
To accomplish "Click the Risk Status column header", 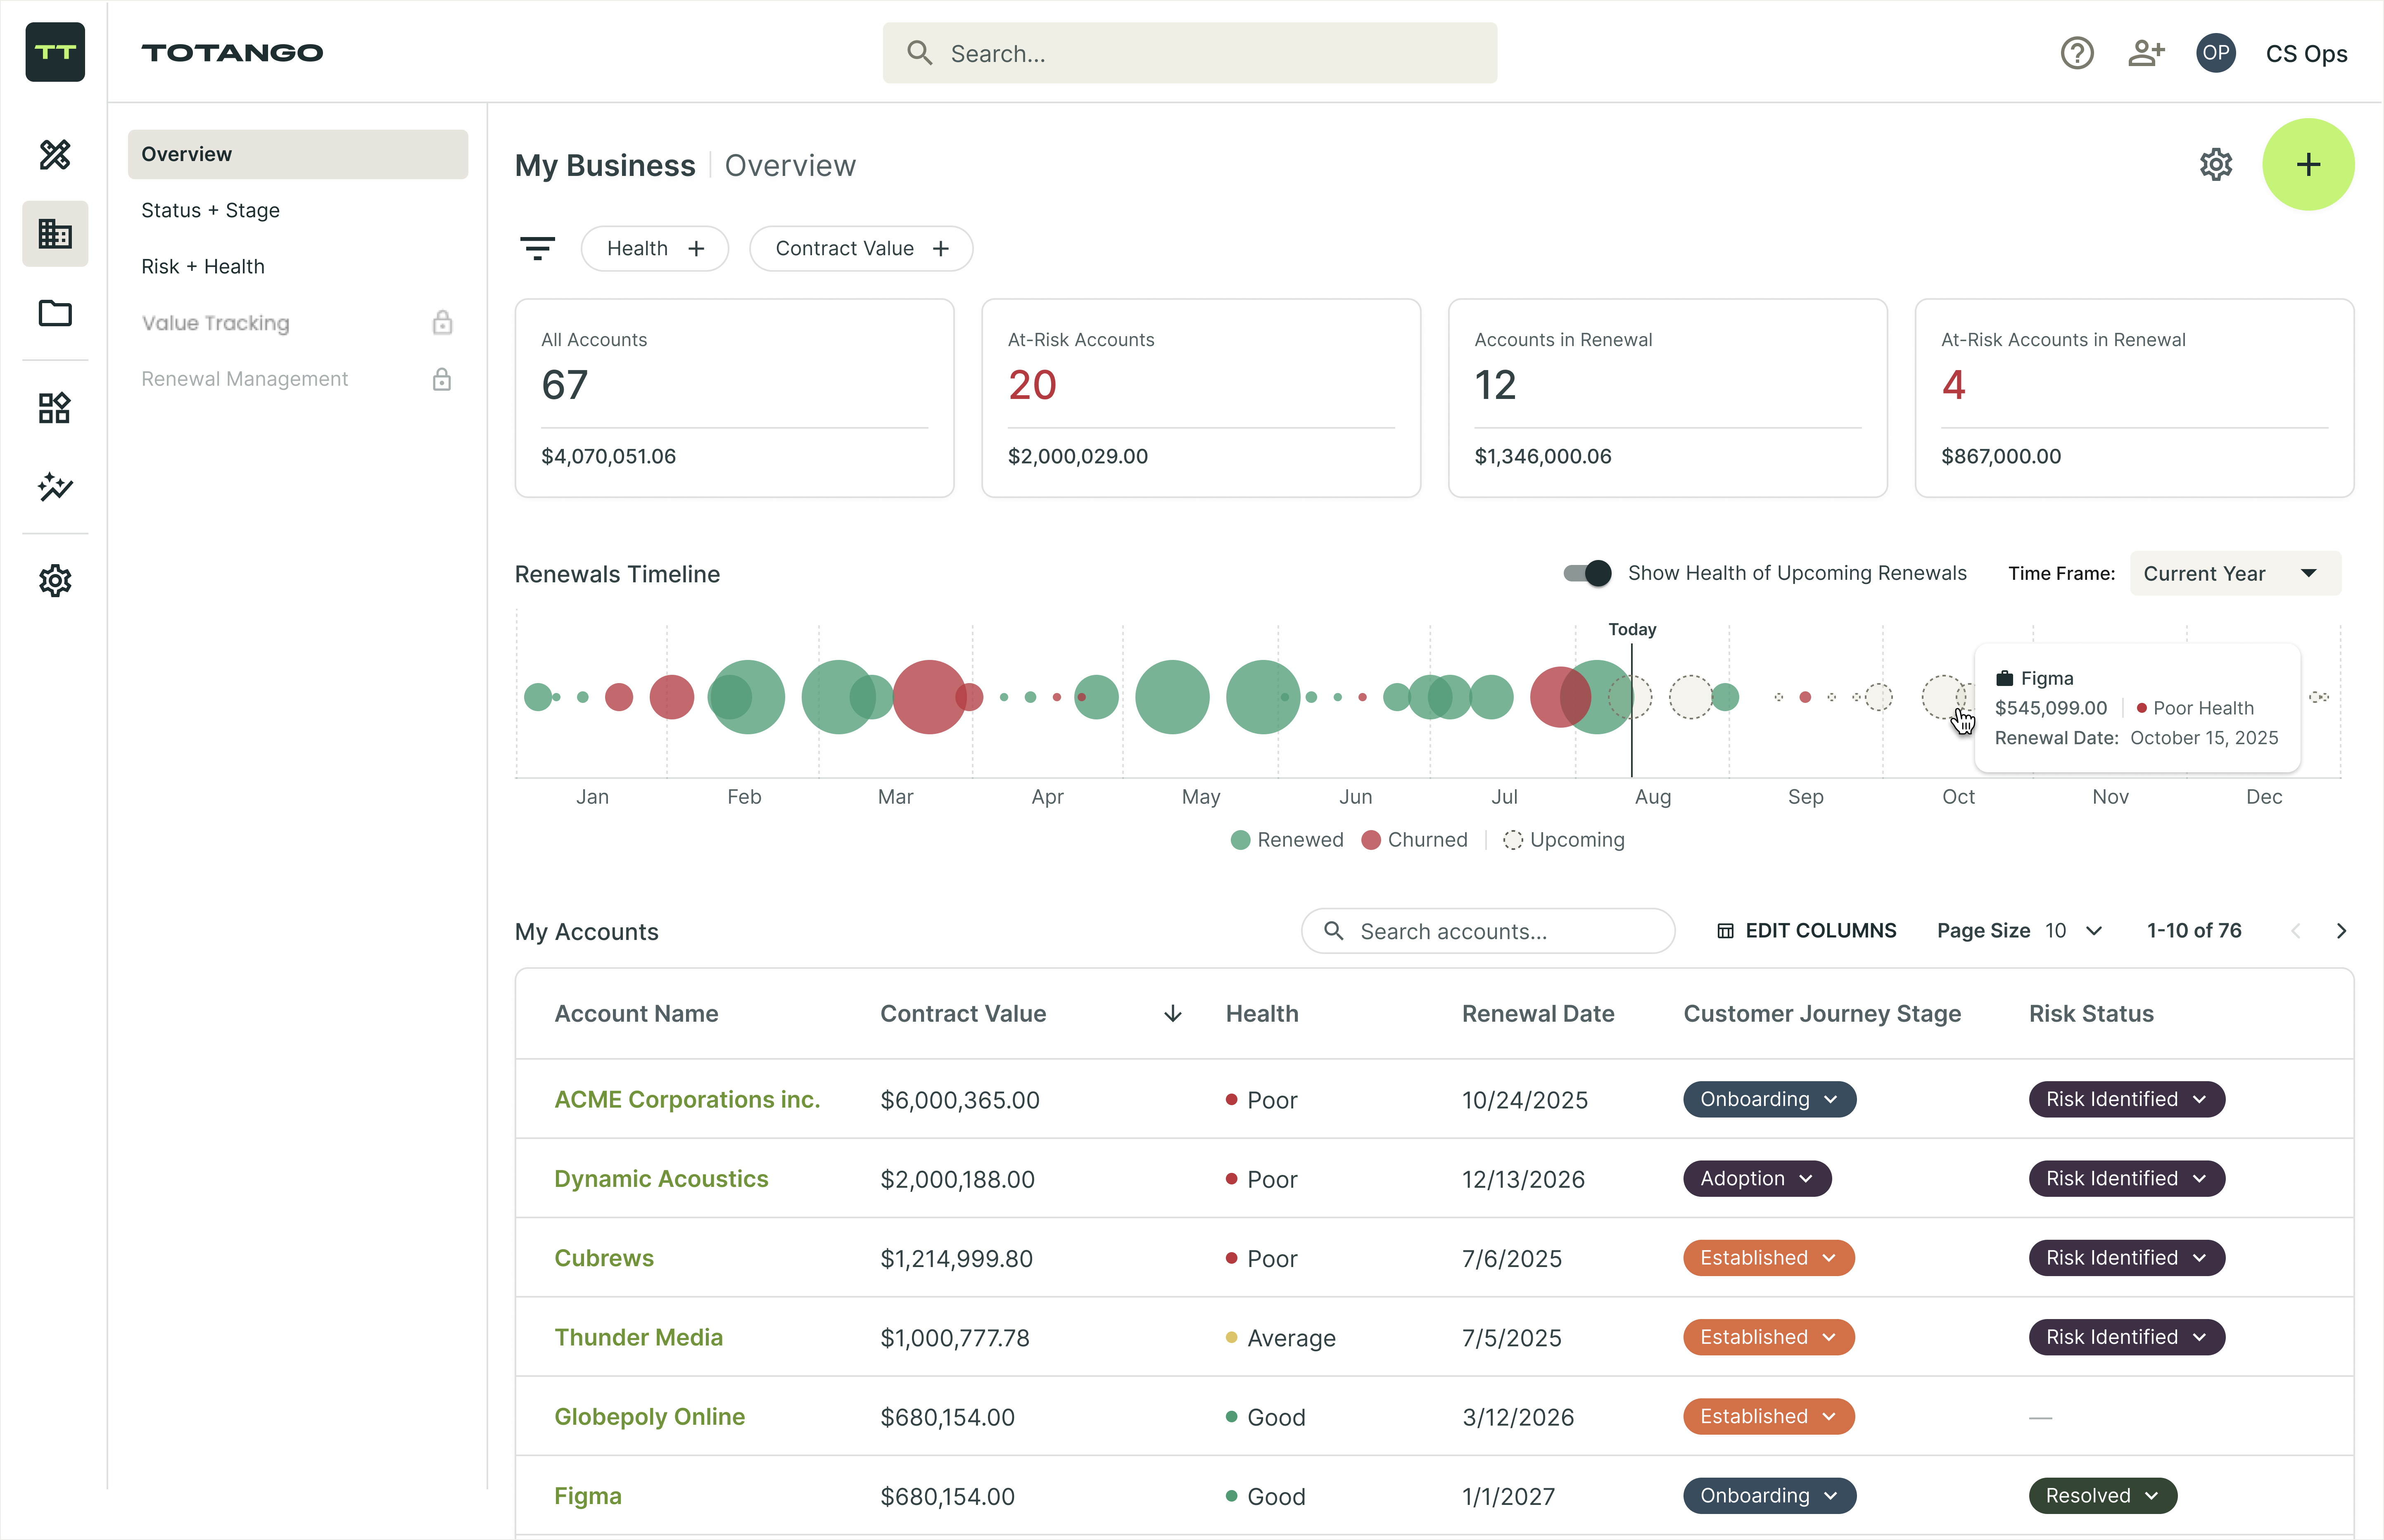I will tap(2091, 1014).
